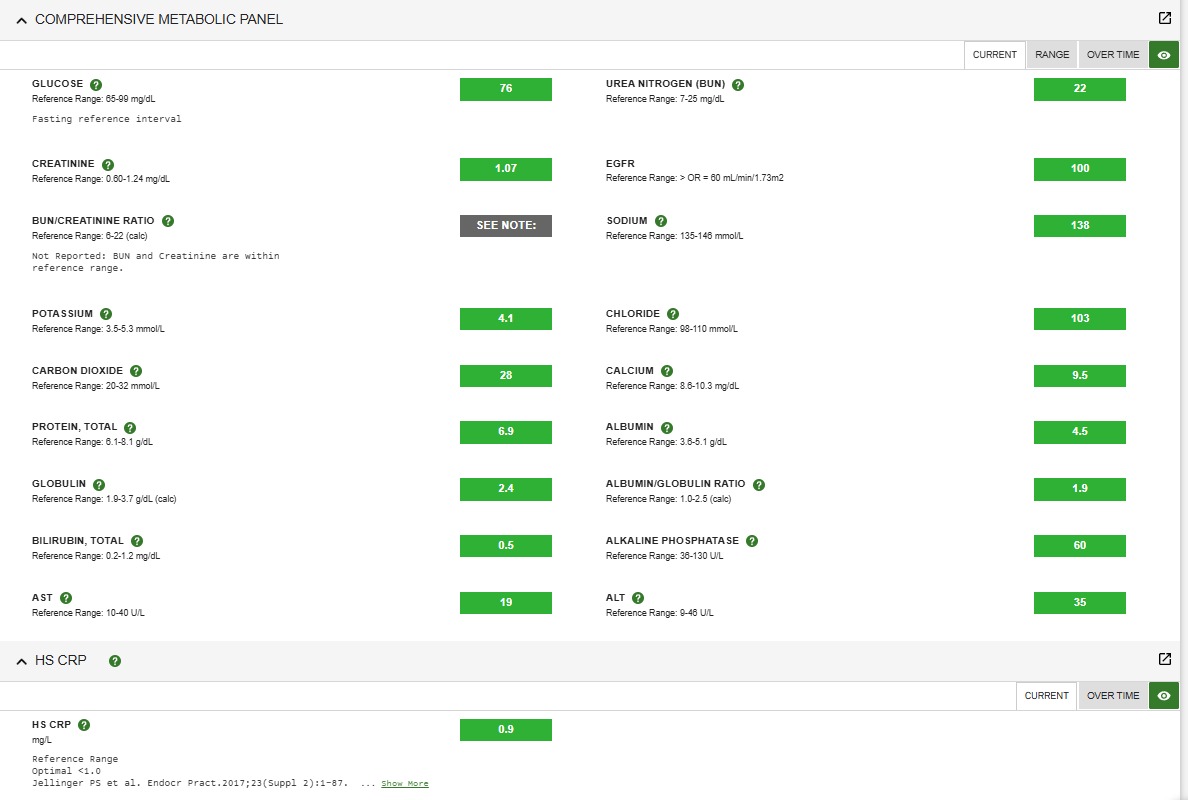Toggle eye visibility for HS CRP section
Image resolution: width=1188 pixels, height=800 pixels.
pos(1164,695)
